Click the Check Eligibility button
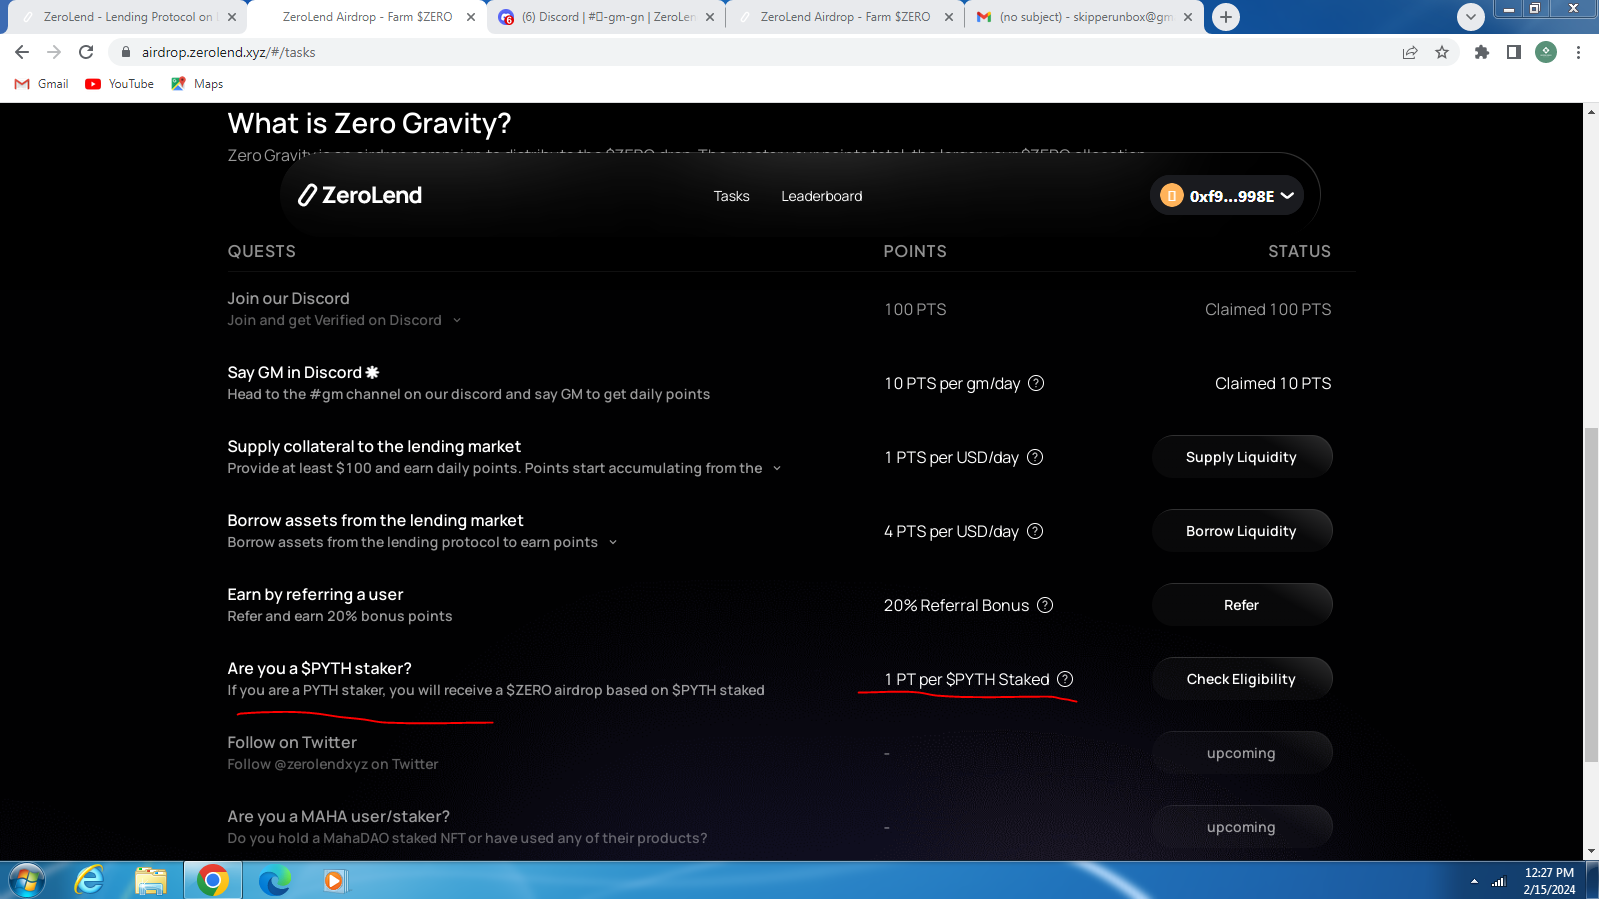 (x=1241, y=679)
